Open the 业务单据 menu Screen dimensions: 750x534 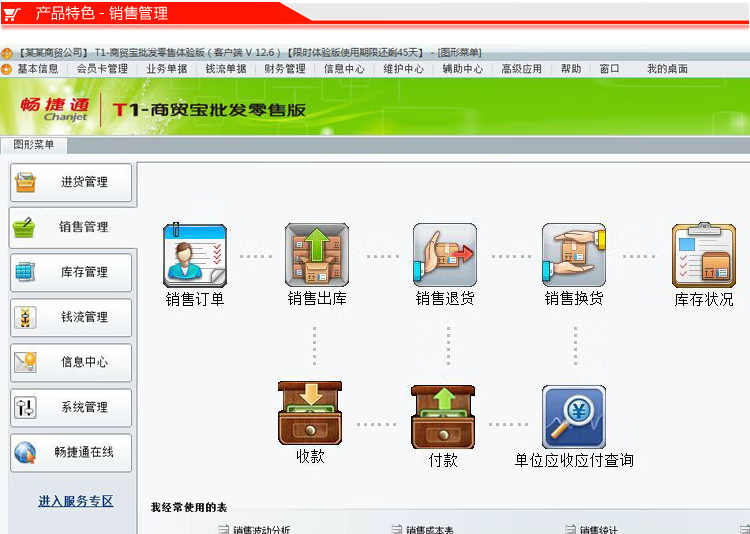pyautogui.click(x=167, y=69)
